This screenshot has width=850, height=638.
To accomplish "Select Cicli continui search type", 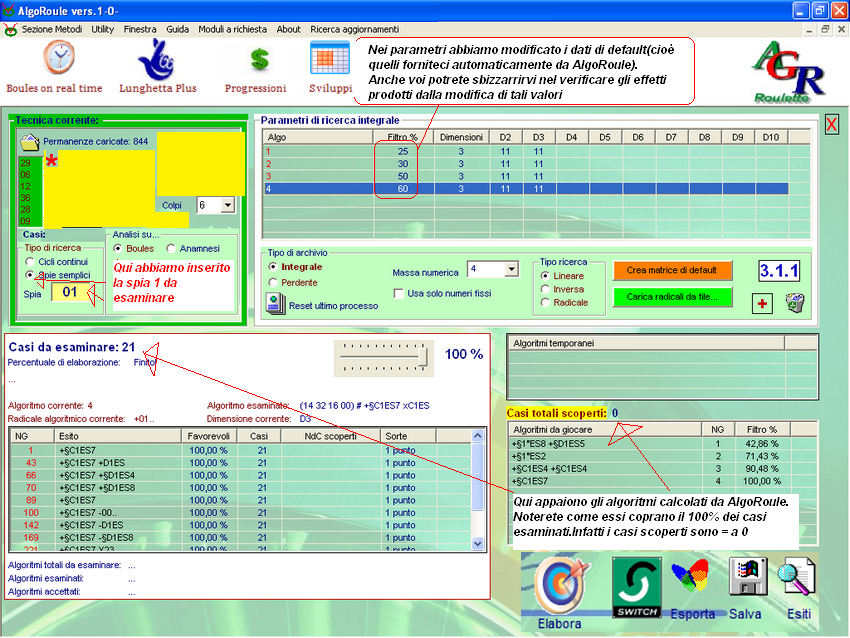I will click(x=30, y=262).
